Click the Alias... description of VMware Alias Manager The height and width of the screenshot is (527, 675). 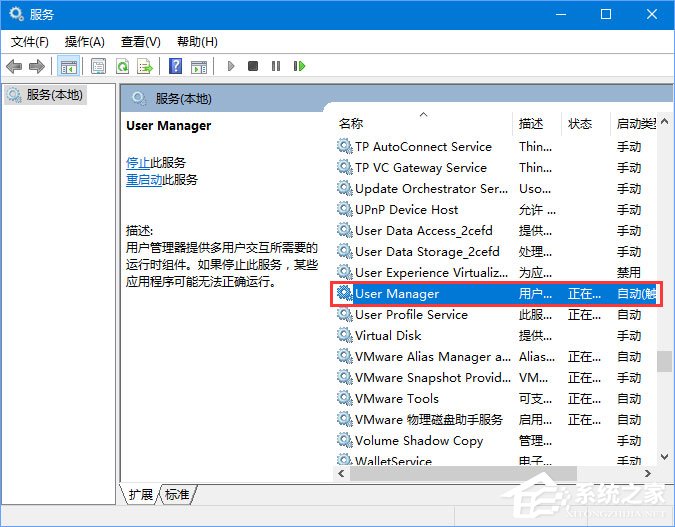point(537,356)
